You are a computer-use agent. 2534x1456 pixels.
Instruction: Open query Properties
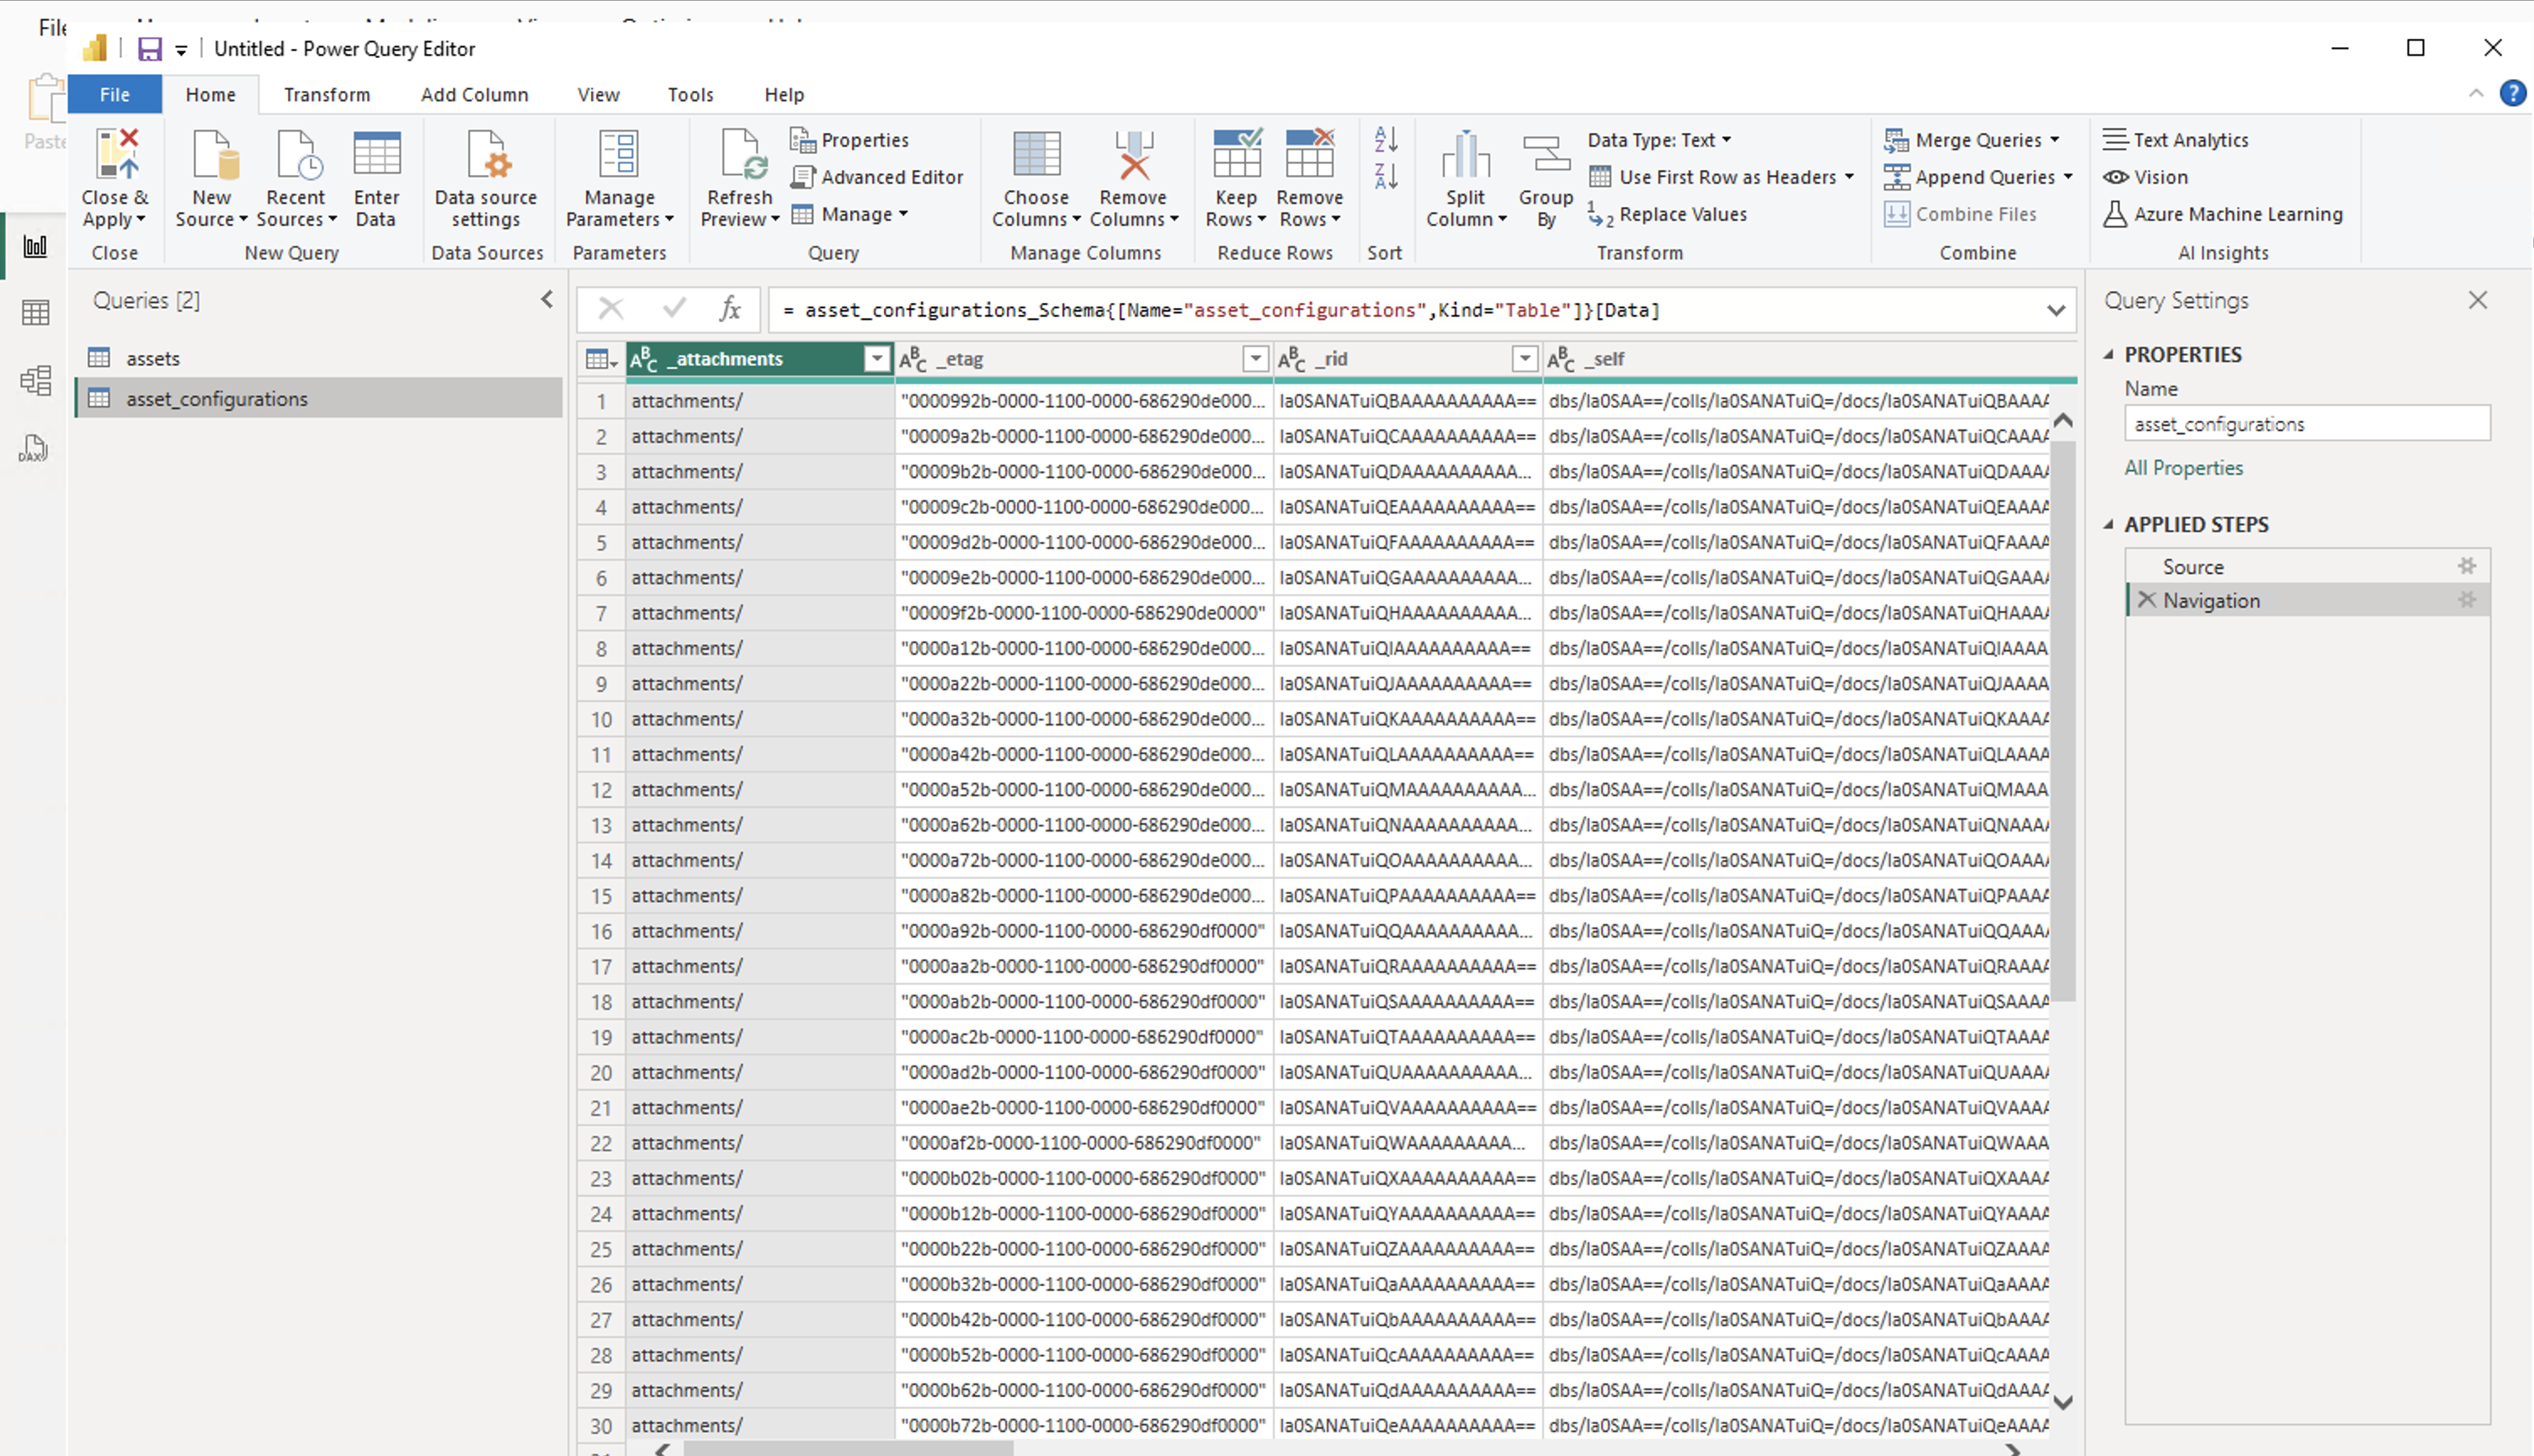point(850,140)
